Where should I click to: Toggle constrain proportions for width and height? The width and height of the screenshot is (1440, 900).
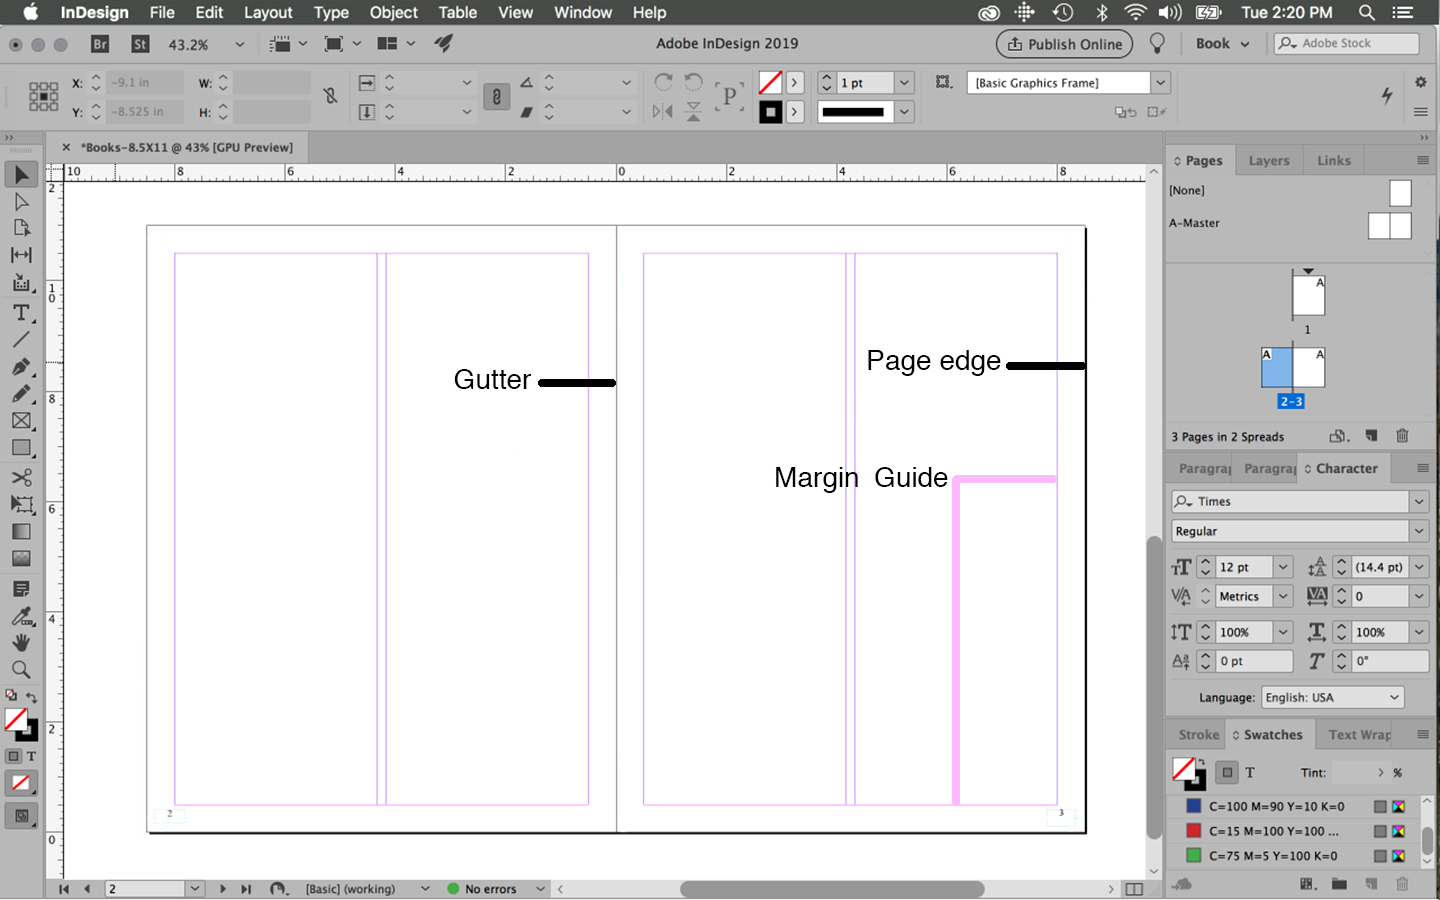330,96
